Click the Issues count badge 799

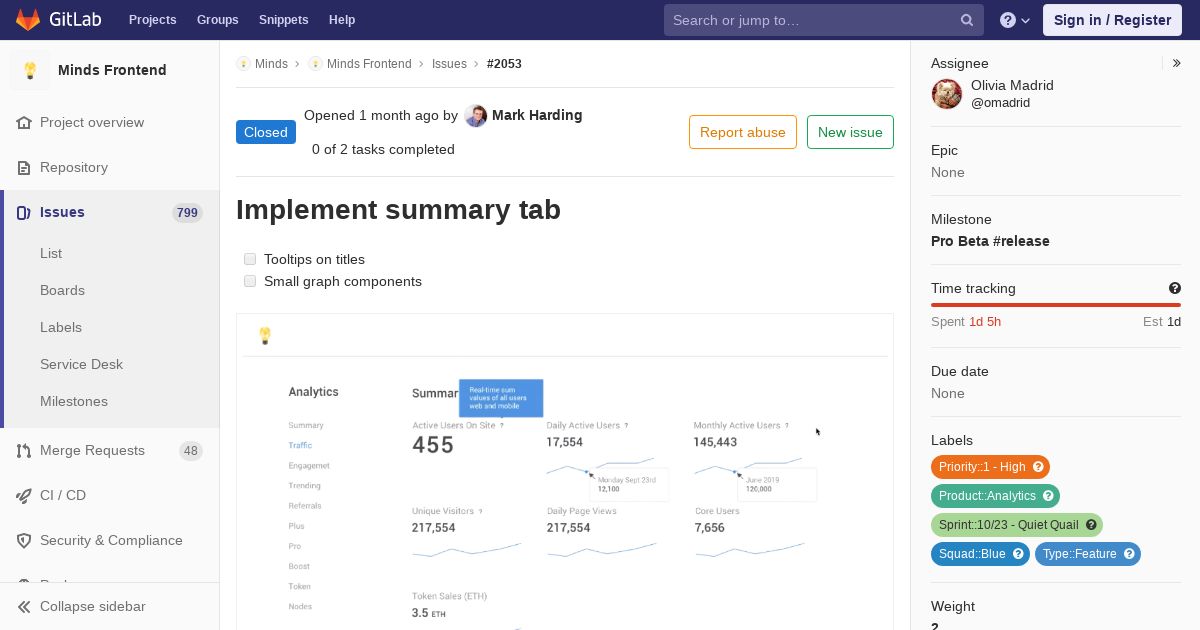pyautogui.click(x=187, y=212)
